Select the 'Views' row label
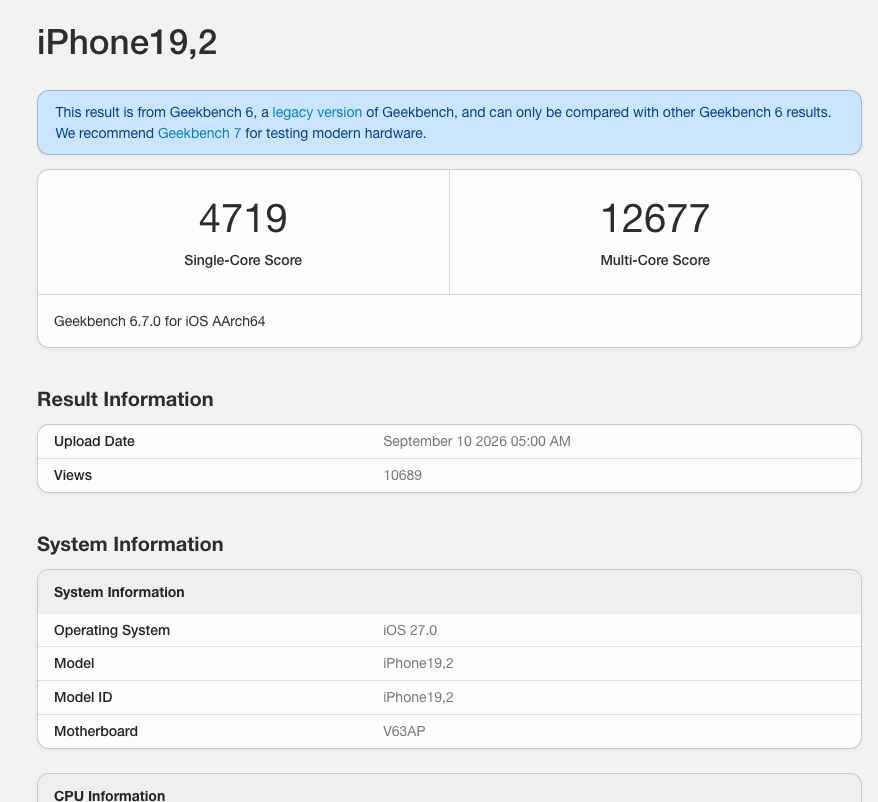Image resolution: width=878 pixels, height=802 pixels. (x=73, y=475)
